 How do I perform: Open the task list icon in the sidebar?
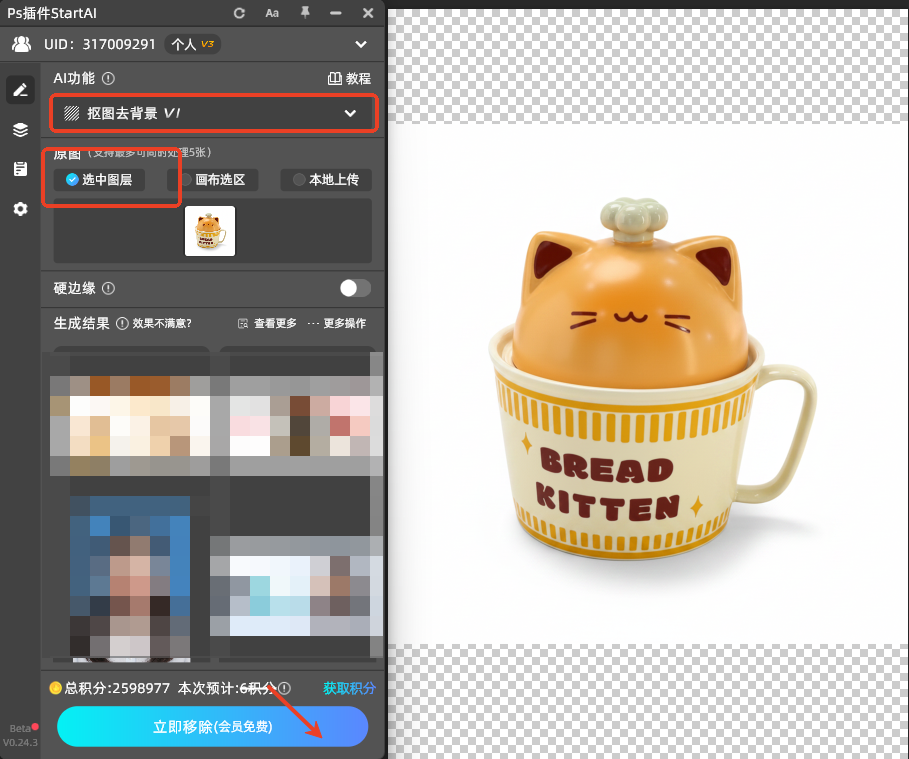[x=20, y=169]
